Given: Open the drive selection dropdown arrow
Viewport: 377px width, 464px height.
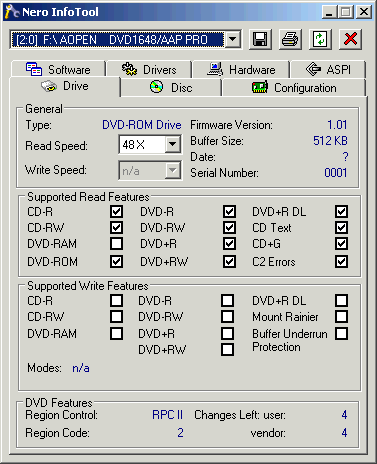Looking at the screenshot, I should click(x=233, y=40).
